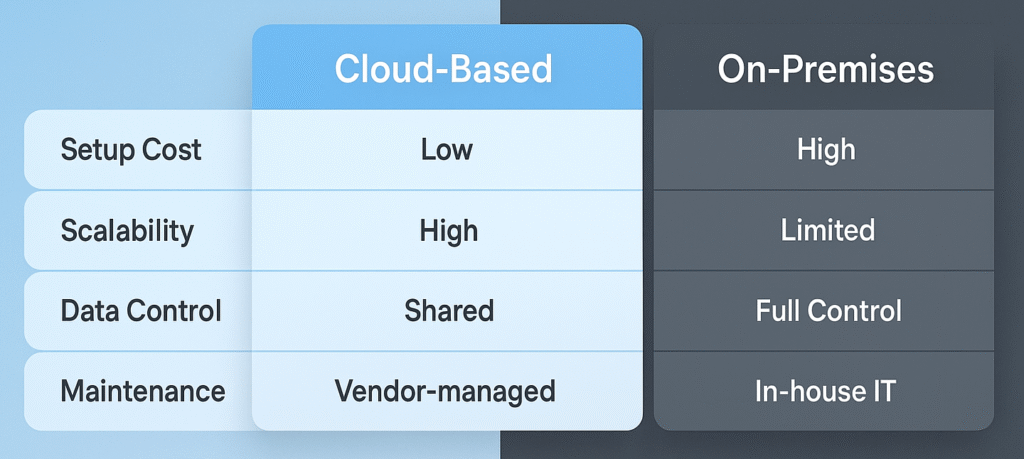Image resolution: width=1024 pixels, height=459 pixels.
Task: Select the In-house IT cell
Action: click(x=824, y=392)
